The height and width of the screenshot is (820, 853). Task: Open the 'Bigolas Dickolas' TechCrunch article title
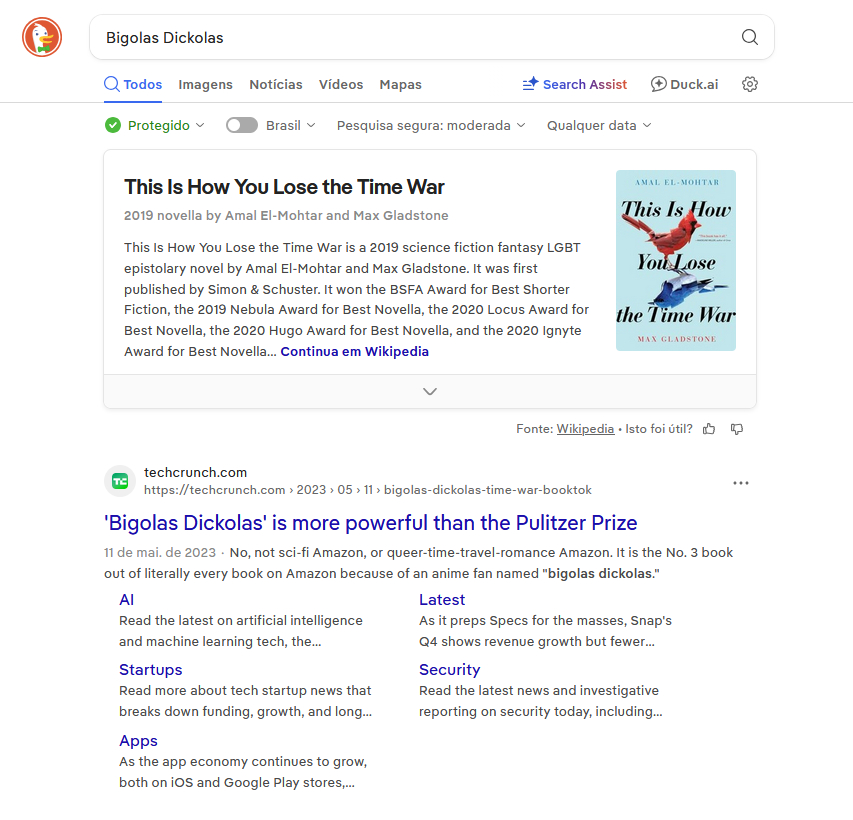[370, 523]
